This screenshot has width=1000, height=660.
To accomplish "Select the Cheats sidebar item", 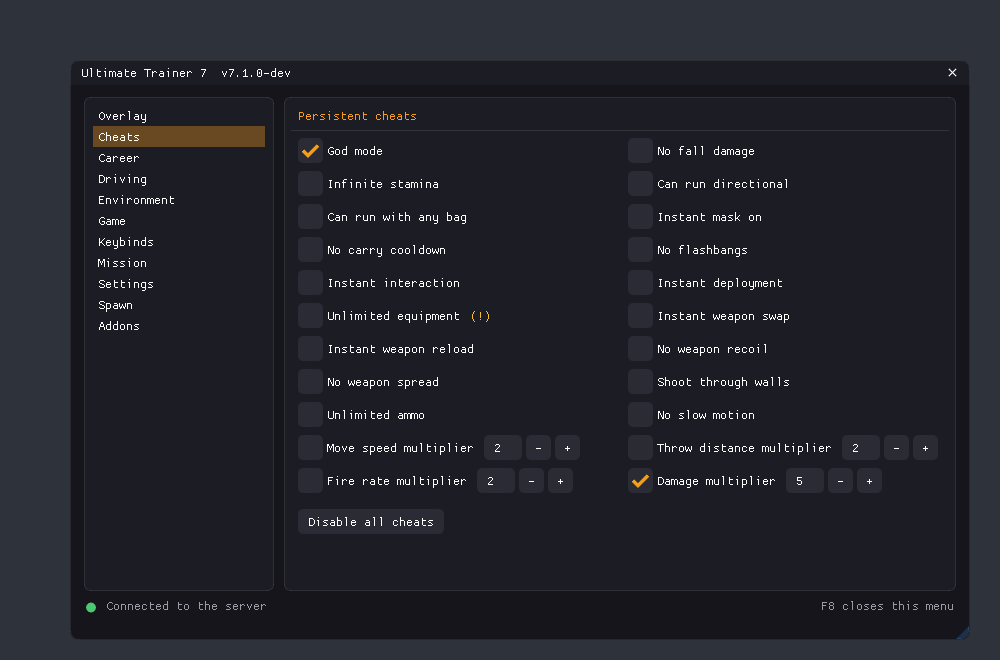I will (x=179, y=137).
